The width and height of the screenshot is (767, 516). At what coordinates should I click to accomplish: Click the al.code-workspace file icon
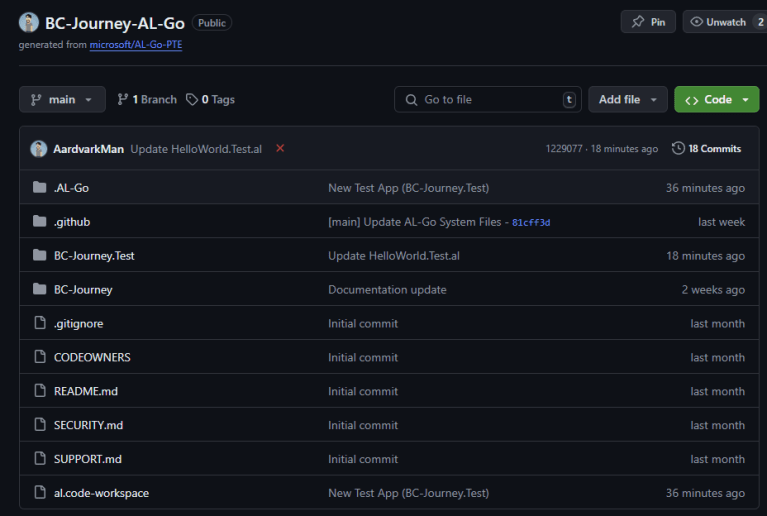(40, 492)
